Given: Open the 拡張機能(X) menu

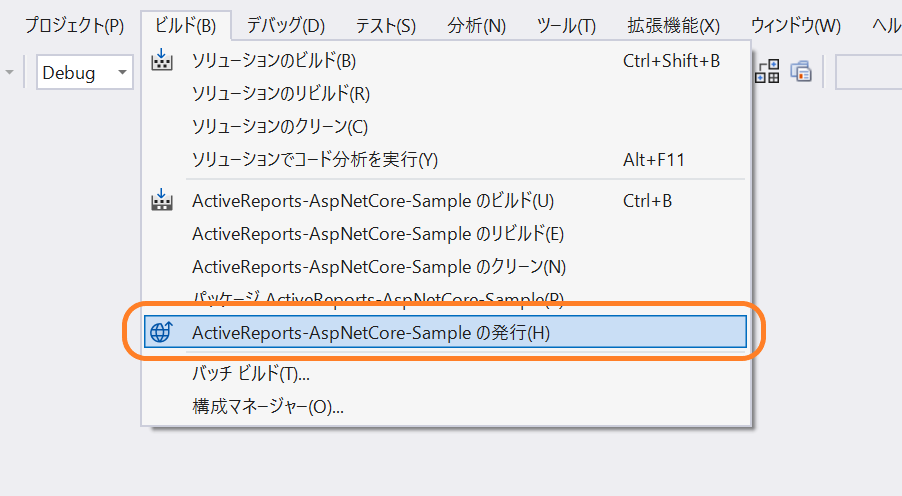Looking at the screenshot, I should 673,26.
